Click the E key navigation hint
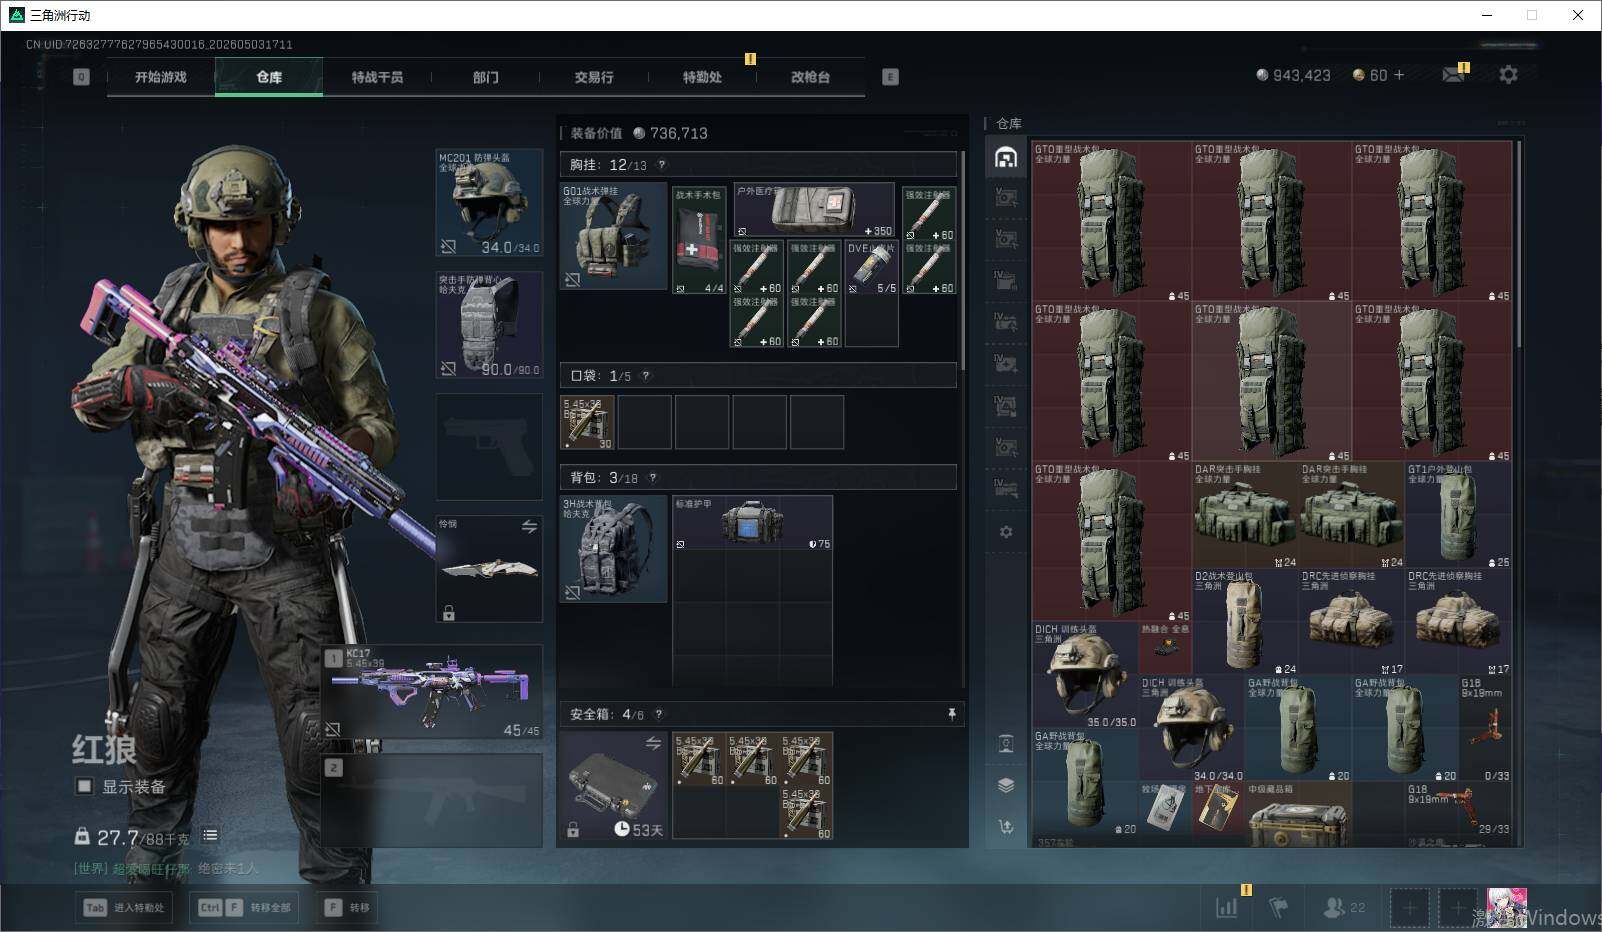Viewport: 1602px width, 932px height. point(890,77)
